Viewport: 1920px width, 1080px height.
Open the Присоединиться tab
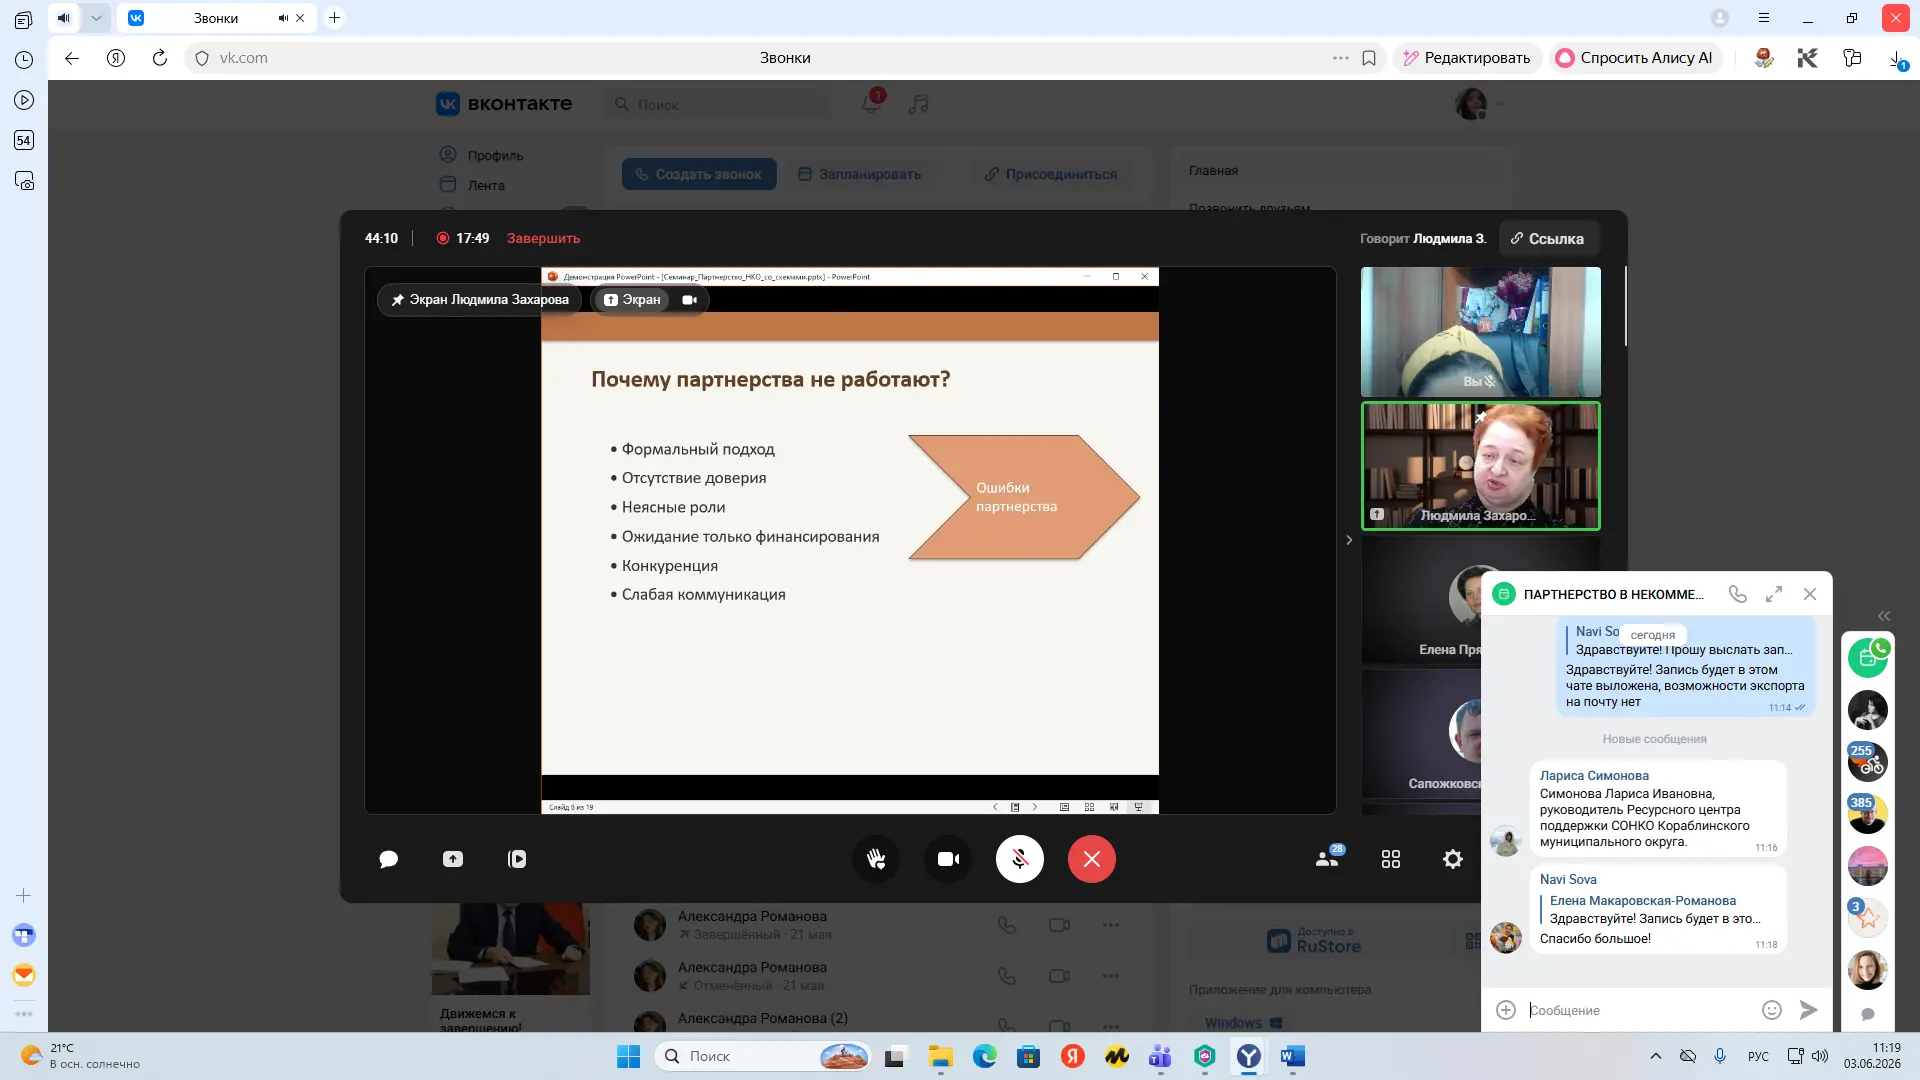pos(1051,174)
